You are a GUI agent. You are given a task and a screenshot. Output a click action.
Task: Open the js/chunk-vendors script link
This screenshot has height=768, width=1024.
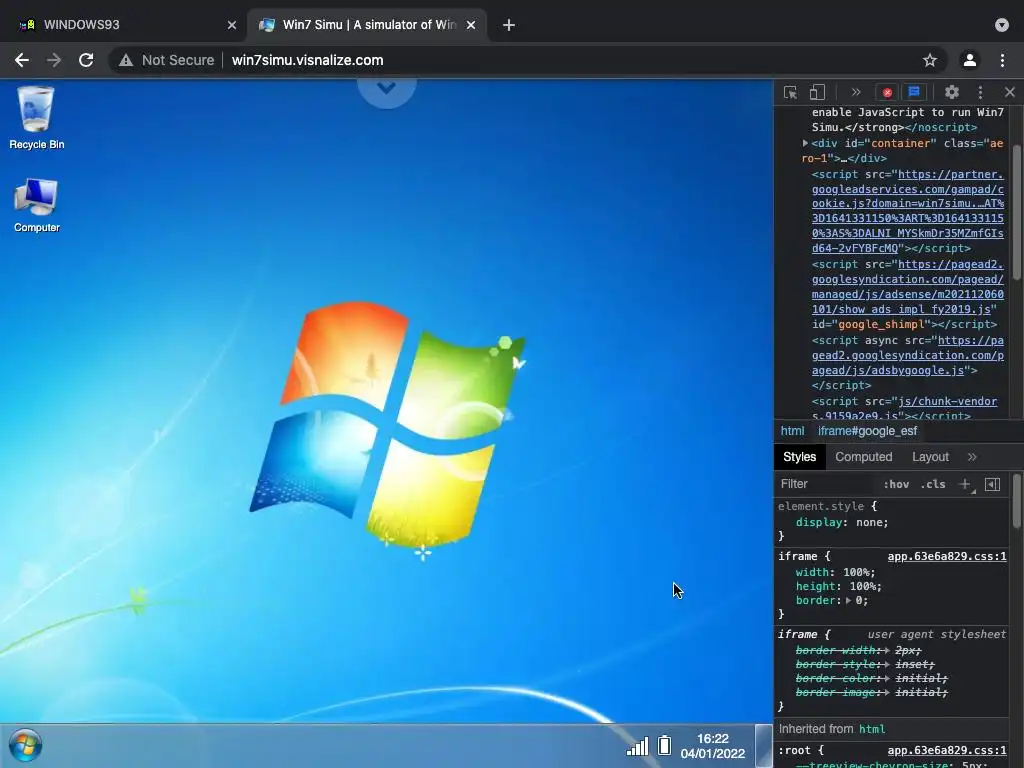[904, 408]
